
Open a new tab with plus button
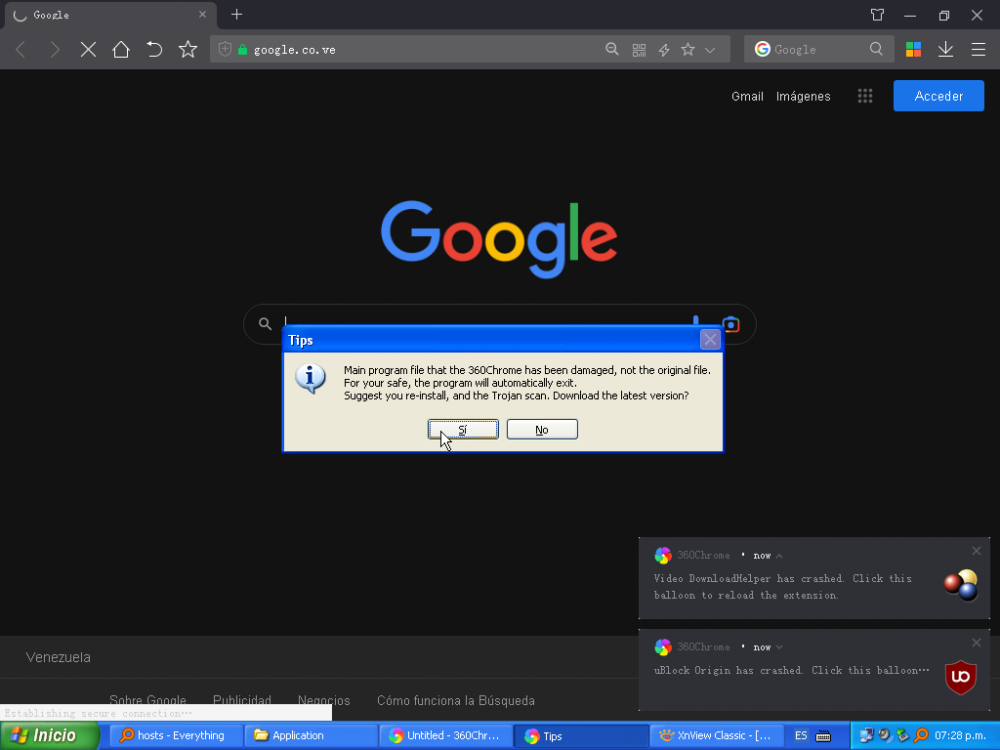(237, 15)
